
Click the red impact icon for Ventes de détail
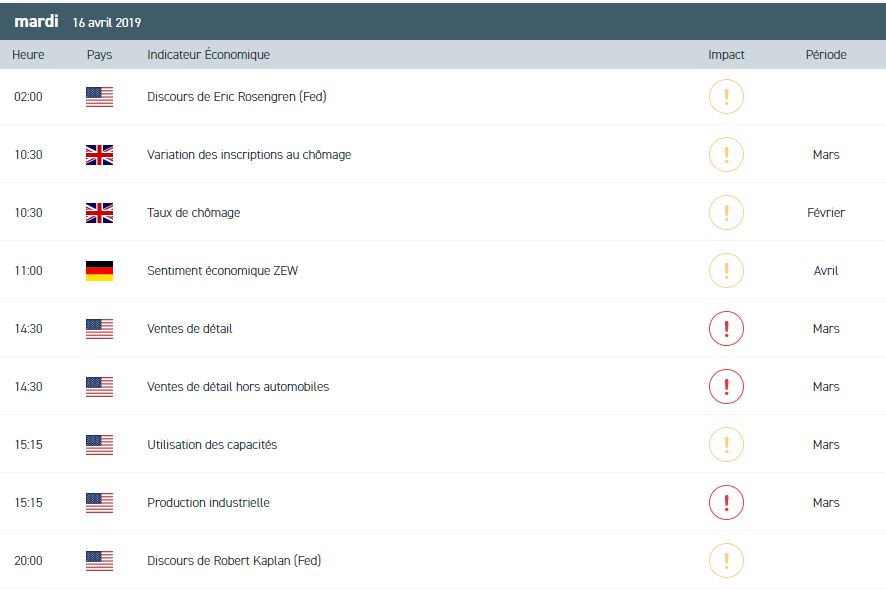click(726, 329)
